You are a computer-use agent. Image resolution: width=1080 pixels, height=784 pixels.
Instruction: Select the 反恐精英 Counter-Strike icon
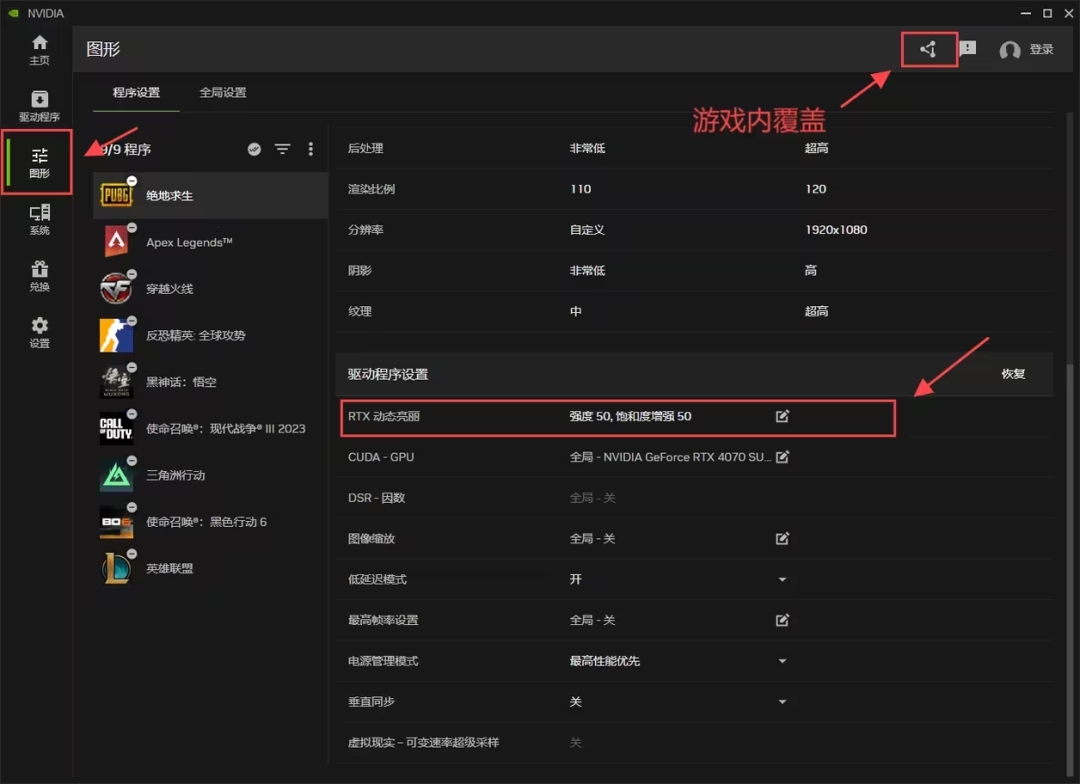[x=116, y=335]
